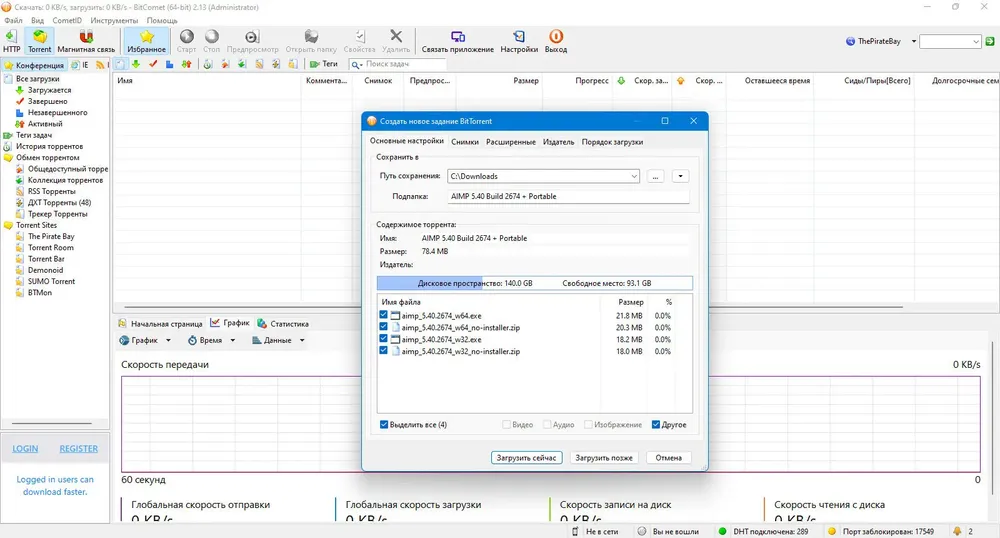
Task: Uncheck file aimp_5.40.2674_w64.exe
Action: point(383,315)
